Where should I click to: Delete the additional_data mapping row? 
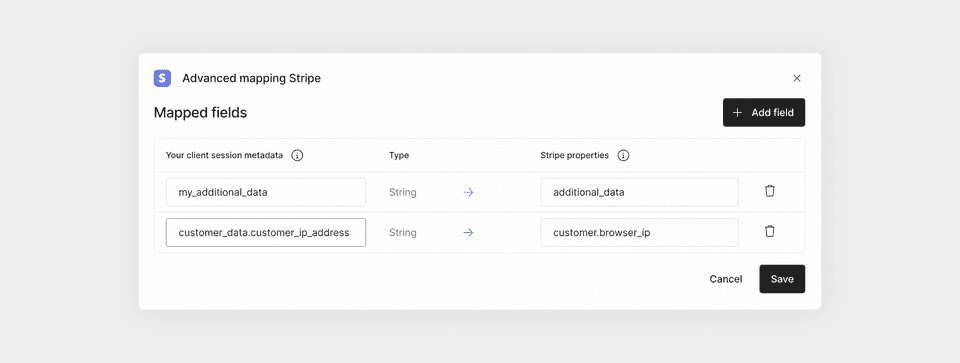(770, 191)
